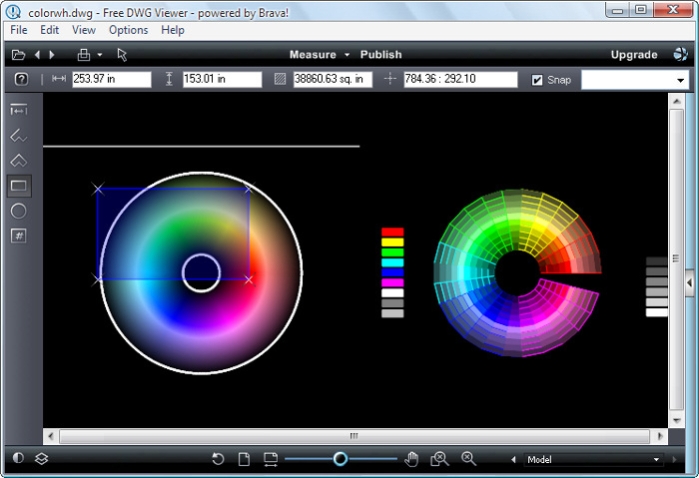Click the coordinates field 784.36 : 292.10
This screenshot has height=478, width=699.
(461, 79)
